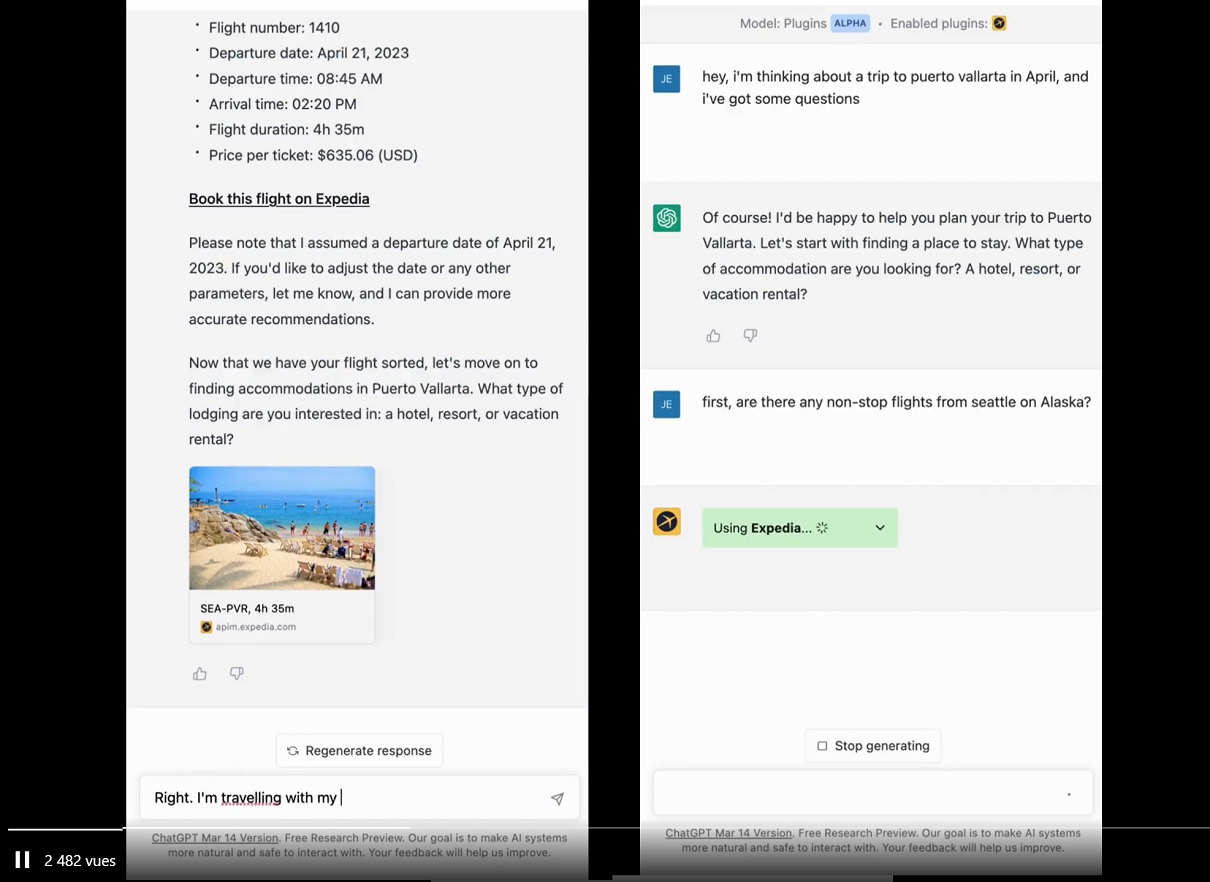Click the '2 482 vues' view count

coord(80,860)
